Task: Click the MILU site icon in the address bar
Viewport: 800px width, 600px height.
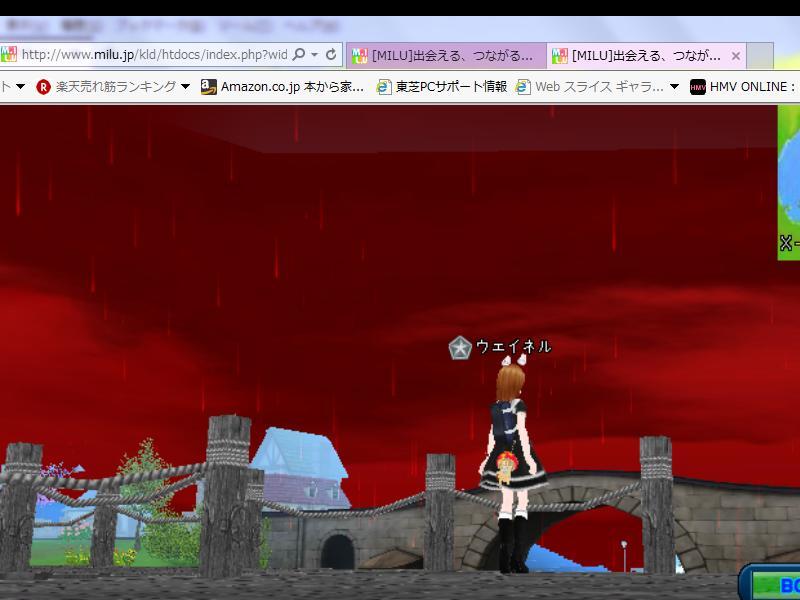Action: tap(9, 55)
